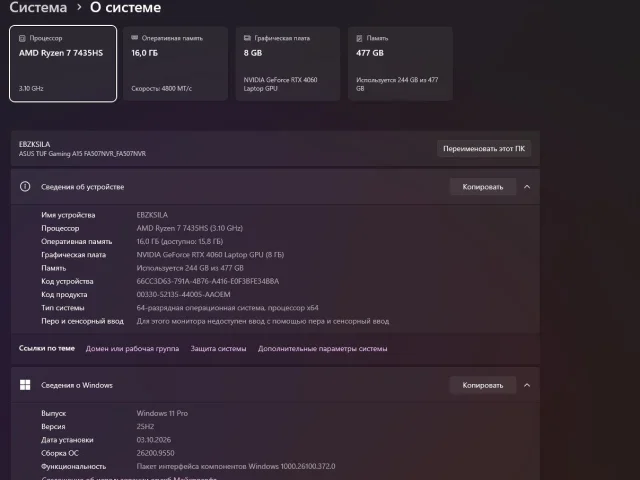Open the Процессор AMD Ryzen 7 card
This screenshot has height=480, width=640.
(63, 63)
